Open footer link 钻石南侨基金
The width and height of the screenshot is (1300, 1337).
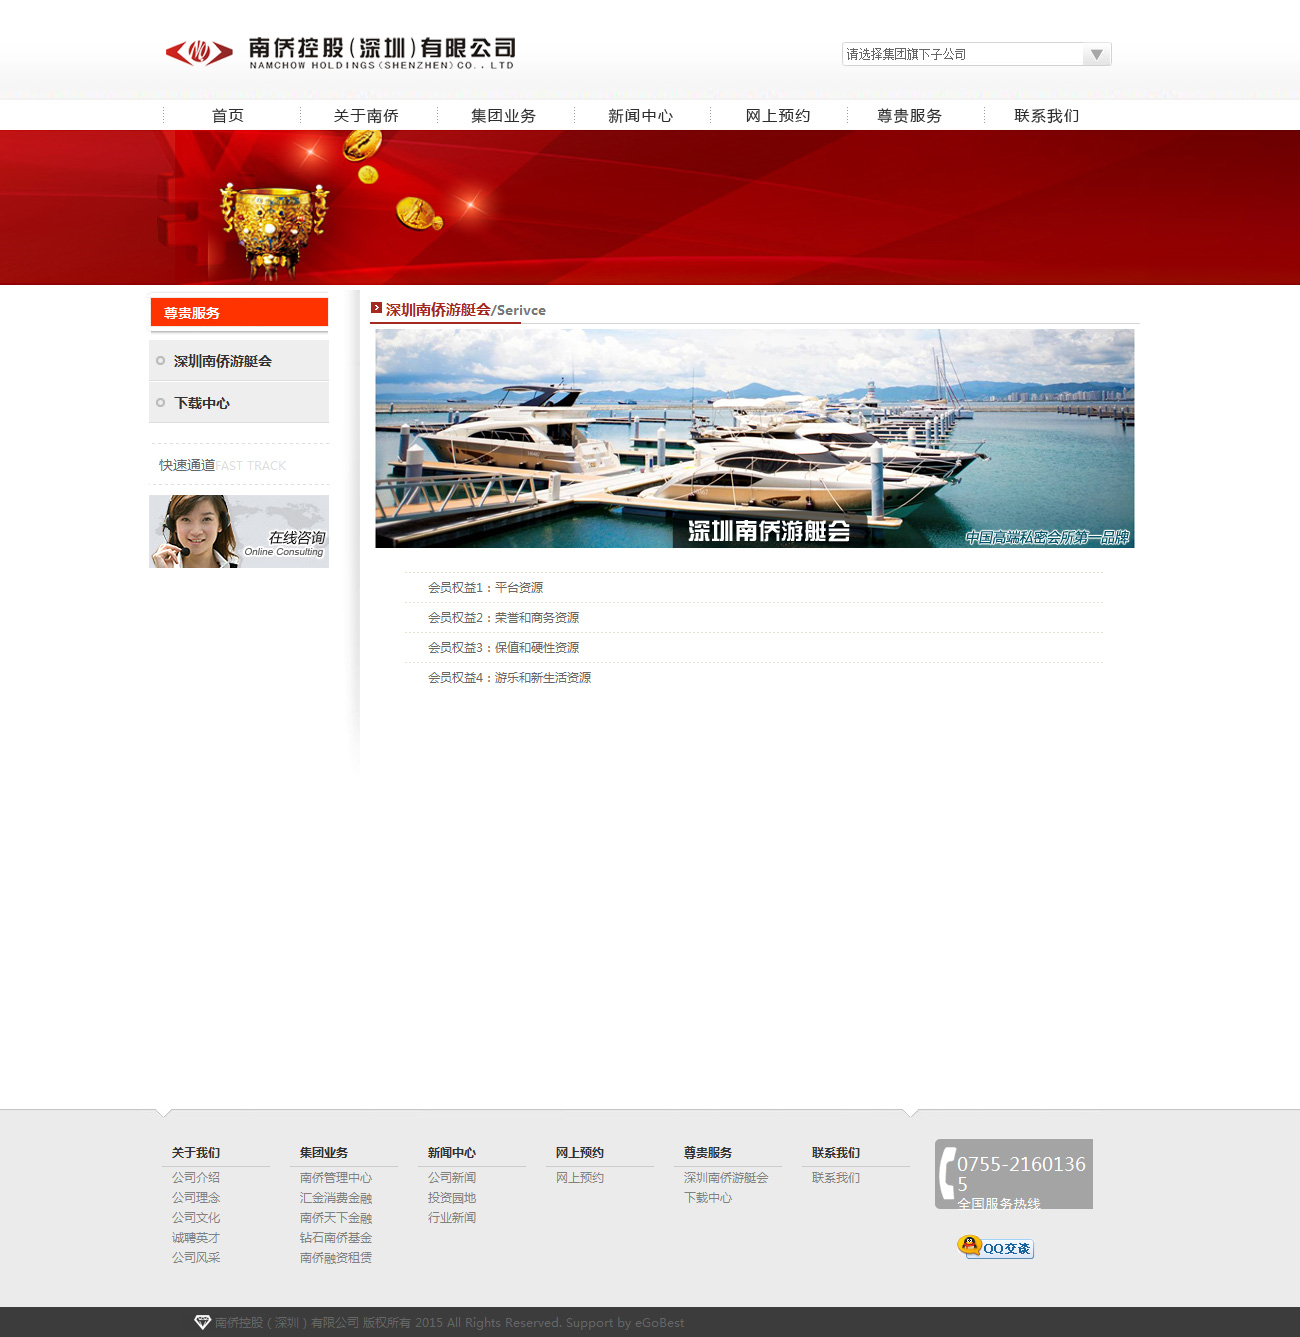pyautogui.click(x=336, y=1238)
